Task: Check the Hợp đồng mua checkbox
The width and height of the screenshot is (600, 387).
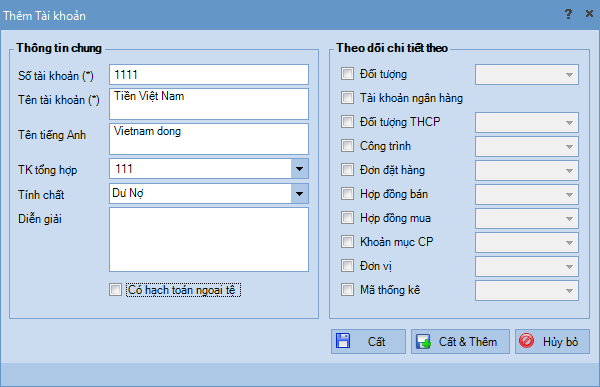Action: [x=347, y=218]
